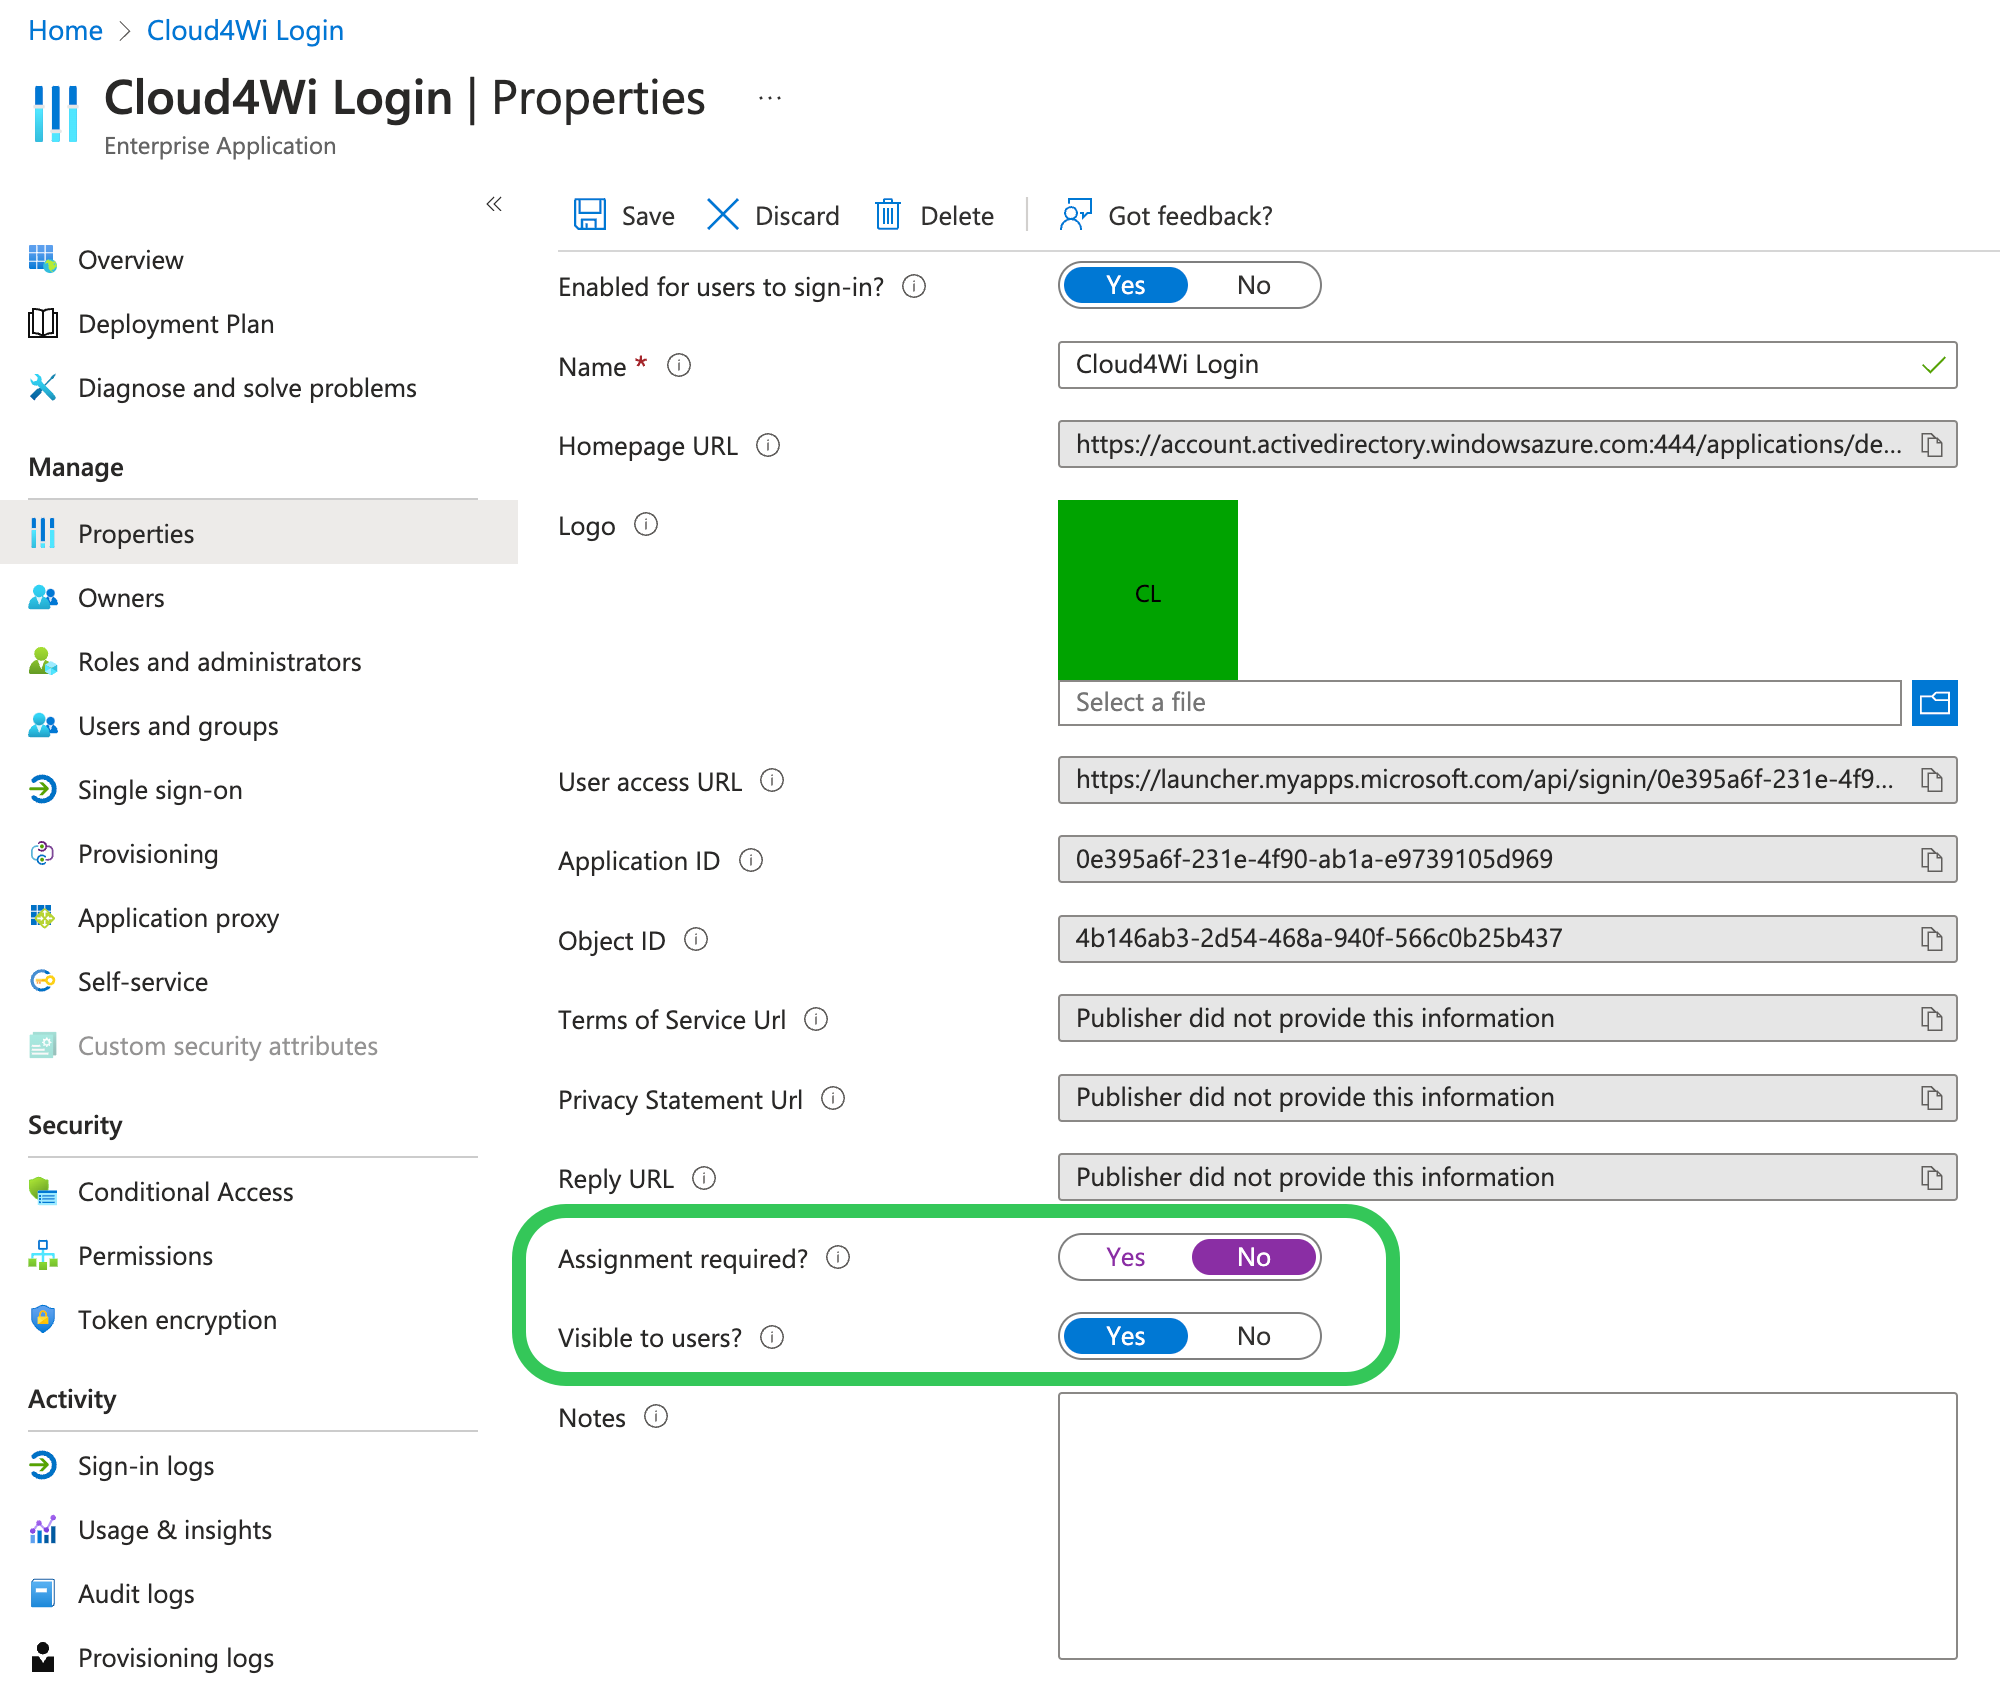Show info tooltip for Notes
2000x1686 pixels.
656,1417
